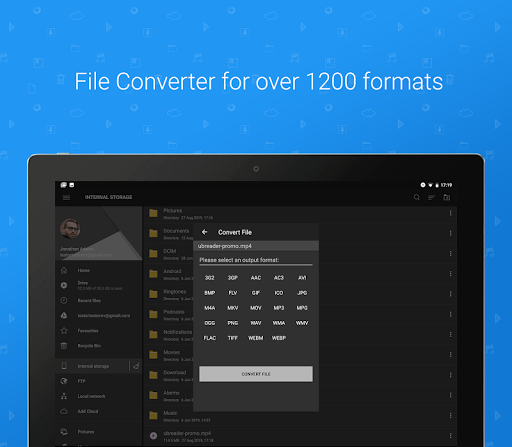Select GIF as the output format
Image resolution: width=512 pixels, height=447 pixels.
[x=256, y=293]
